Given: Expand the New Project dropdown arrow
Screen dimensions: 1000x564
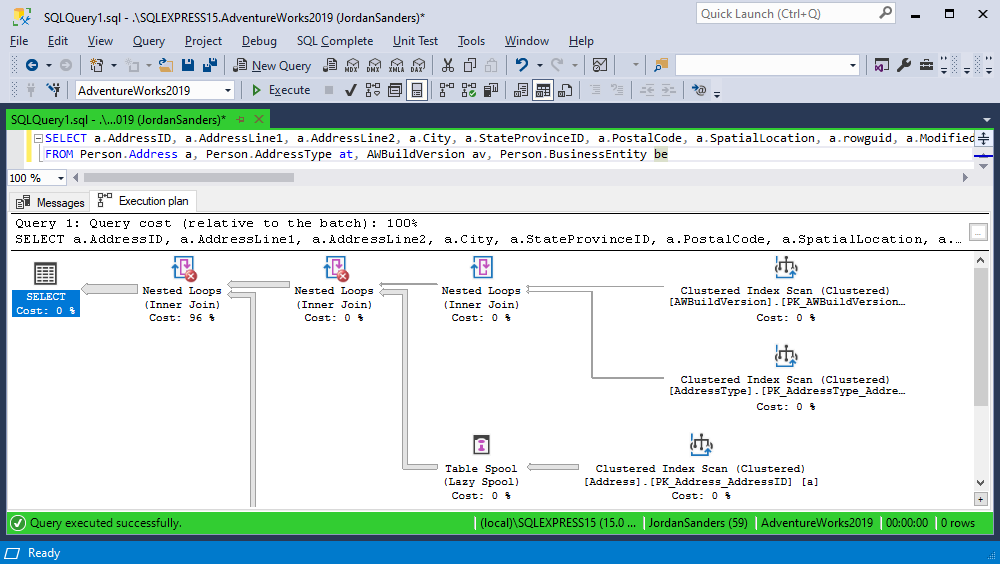Looking at the screenshot, I should point(114,65).
